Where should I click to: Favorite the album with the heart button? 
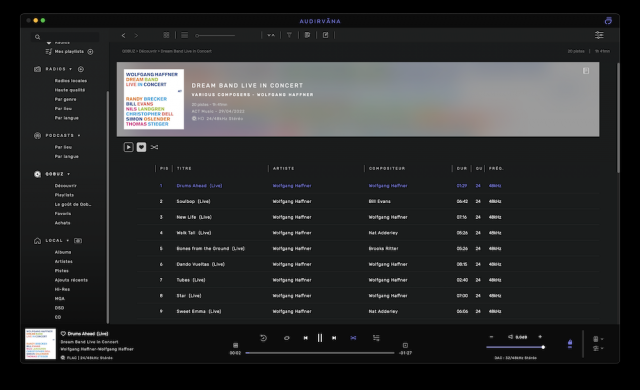coord(141,147)
